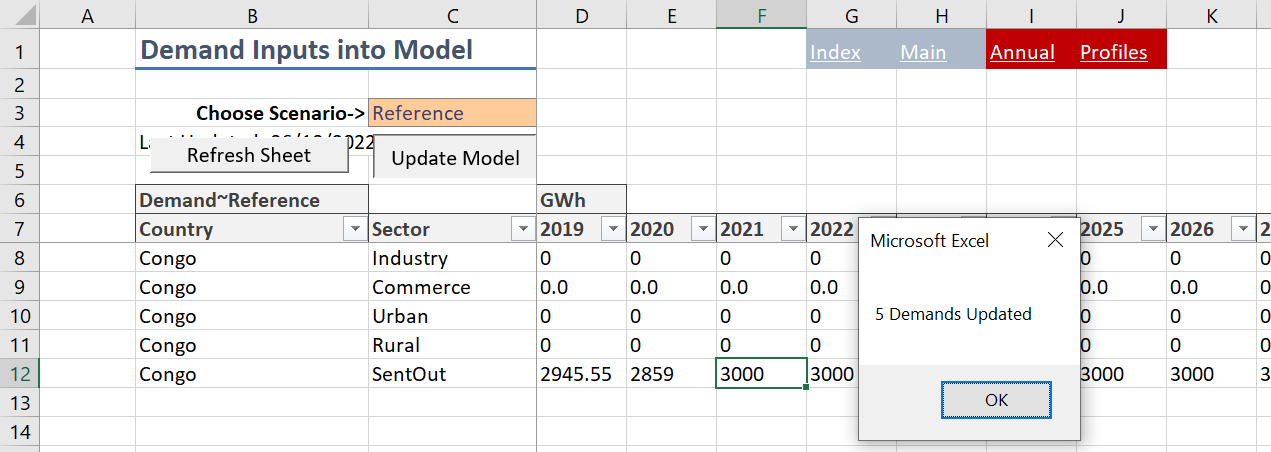Click the Update Model button
Image resolution: width=1271 pixels, height=452 pixels.
click(455, 158)
